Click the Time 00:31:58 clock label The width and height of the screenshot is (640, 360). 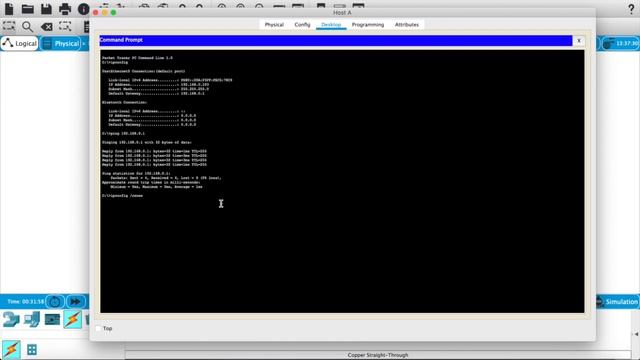[25, 302]
